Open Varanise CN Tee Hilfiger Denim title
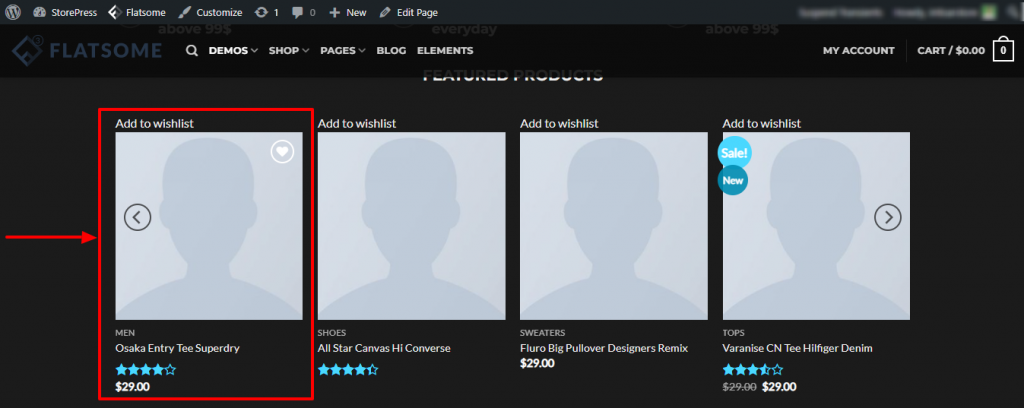The width and height of the screenshot is (1024, 408). pyautogui.click(x=797, y=348)
